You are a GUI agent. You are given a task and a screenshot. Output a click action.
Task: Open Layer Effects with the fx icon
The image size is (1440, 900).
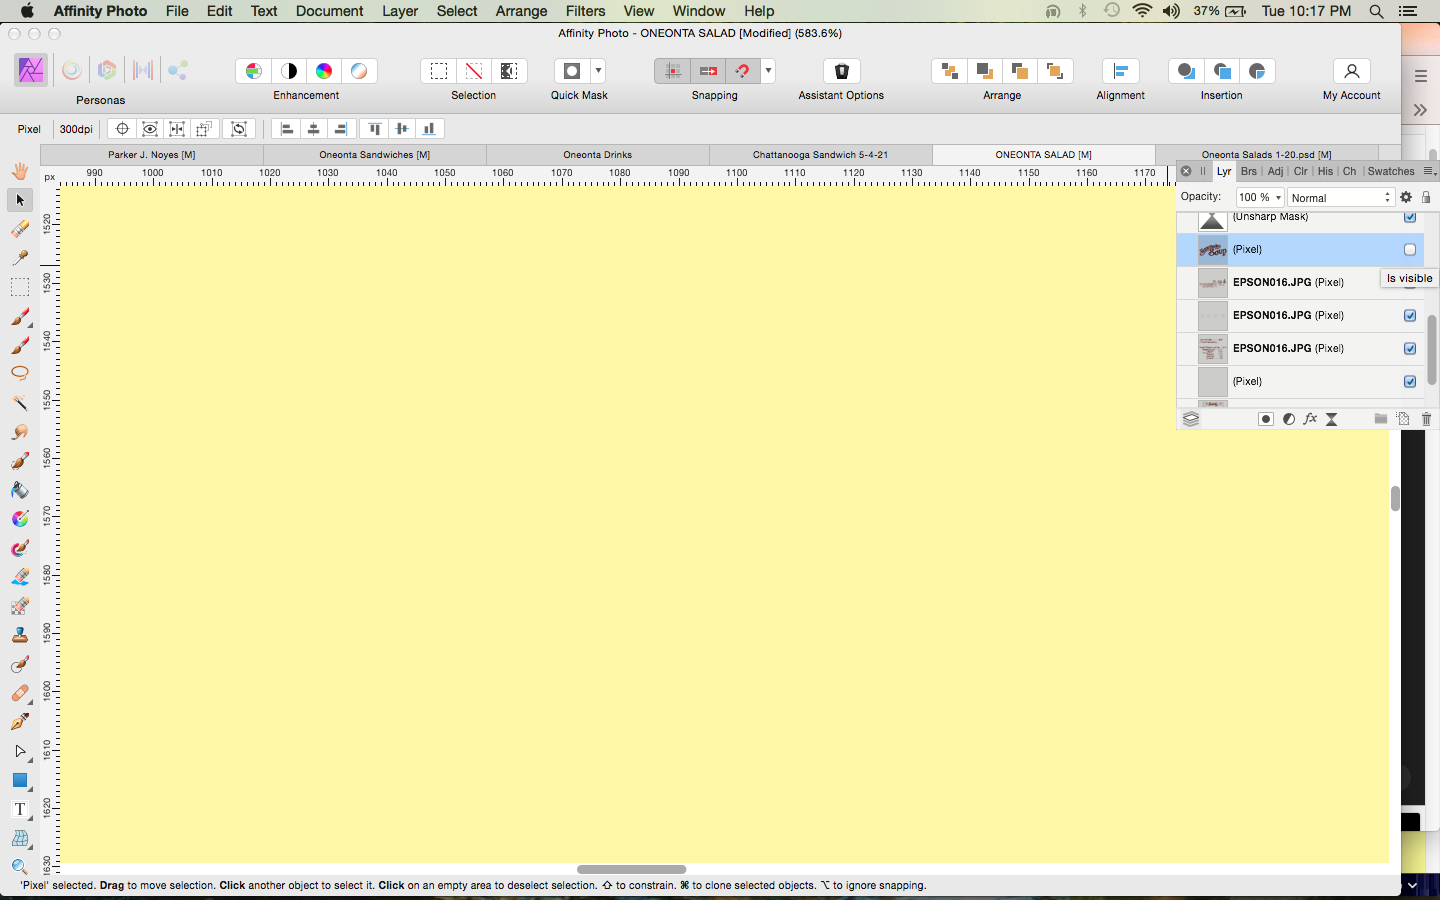1310,419
